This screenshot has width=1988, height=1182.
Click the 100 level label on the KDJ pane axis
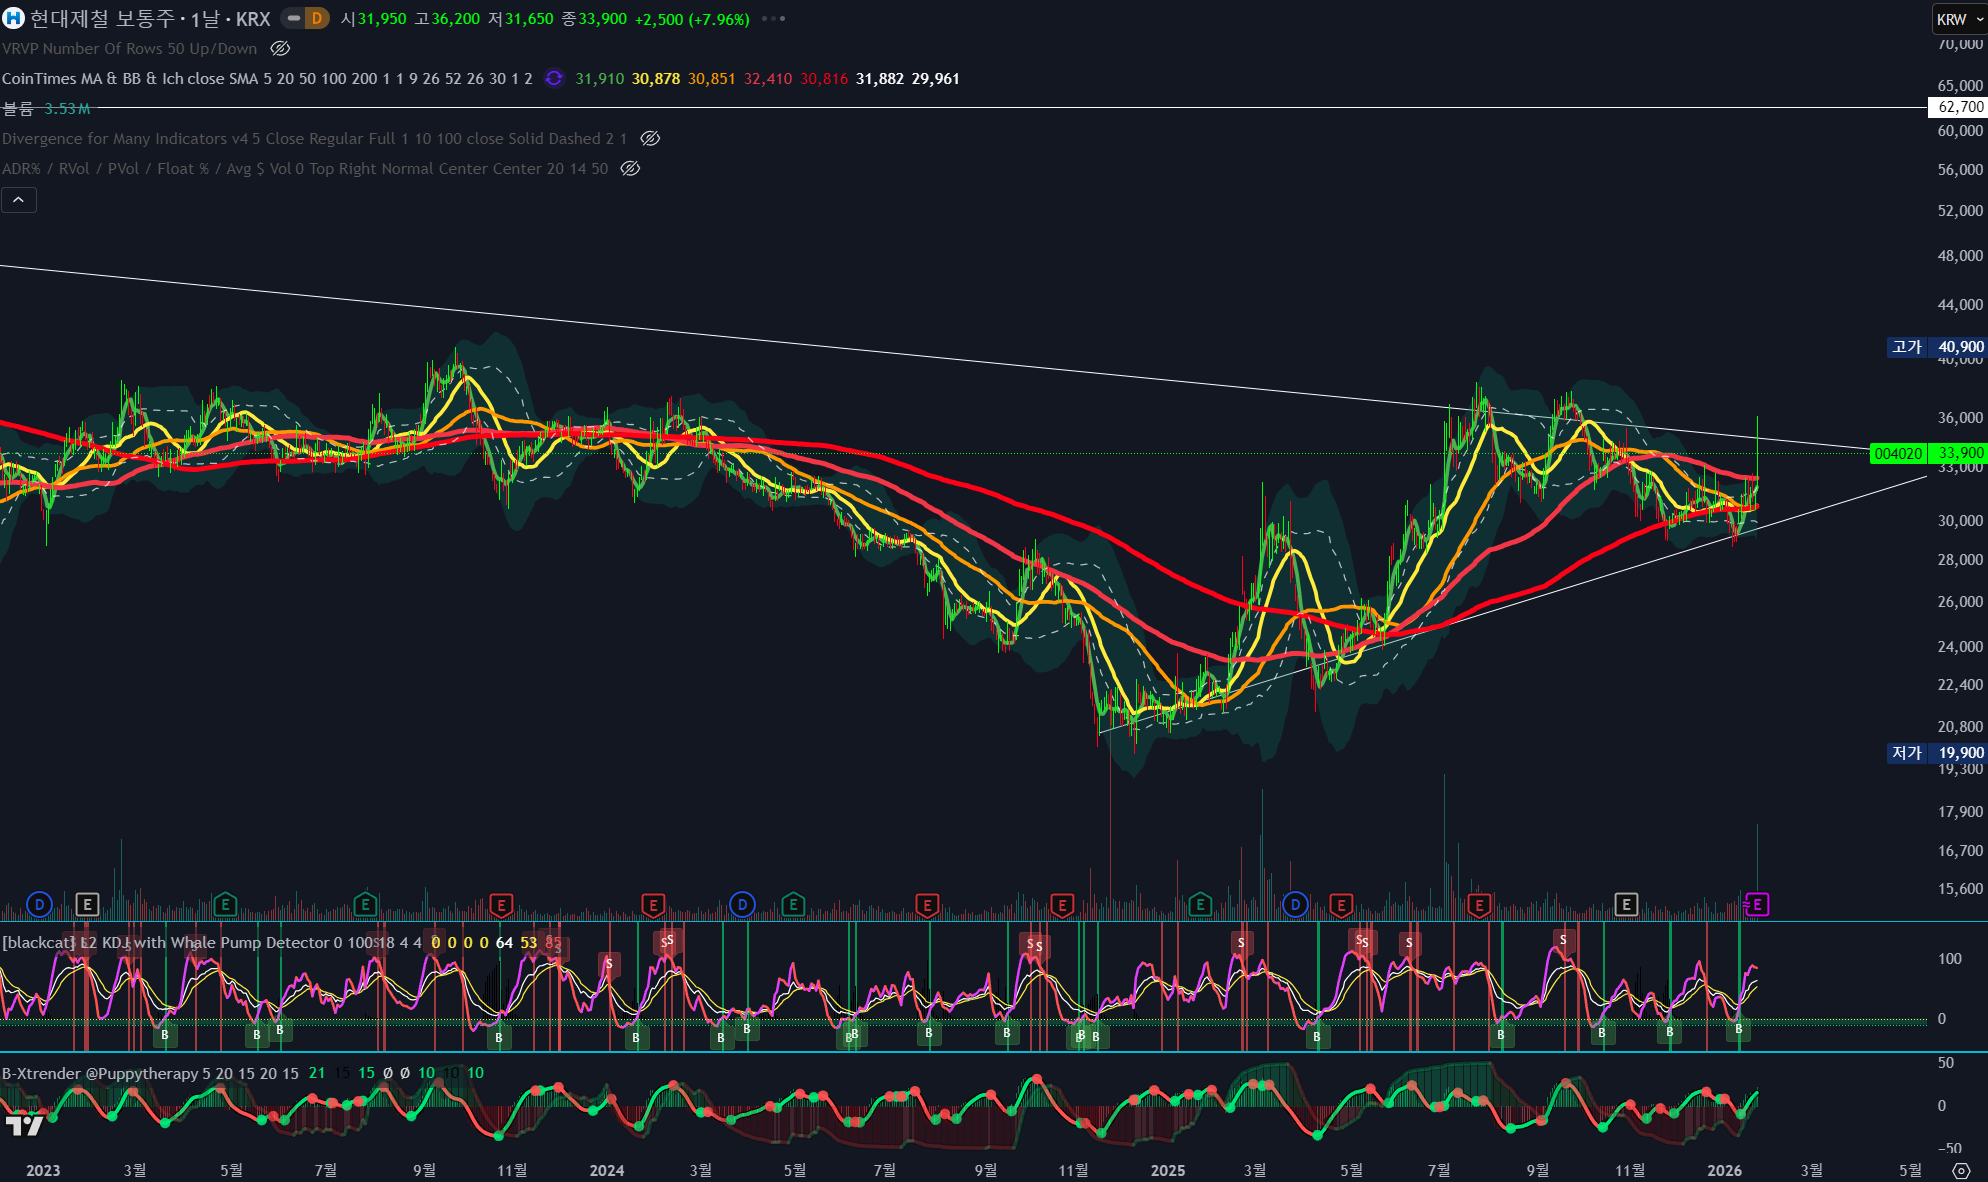[x=1950, y=958]
